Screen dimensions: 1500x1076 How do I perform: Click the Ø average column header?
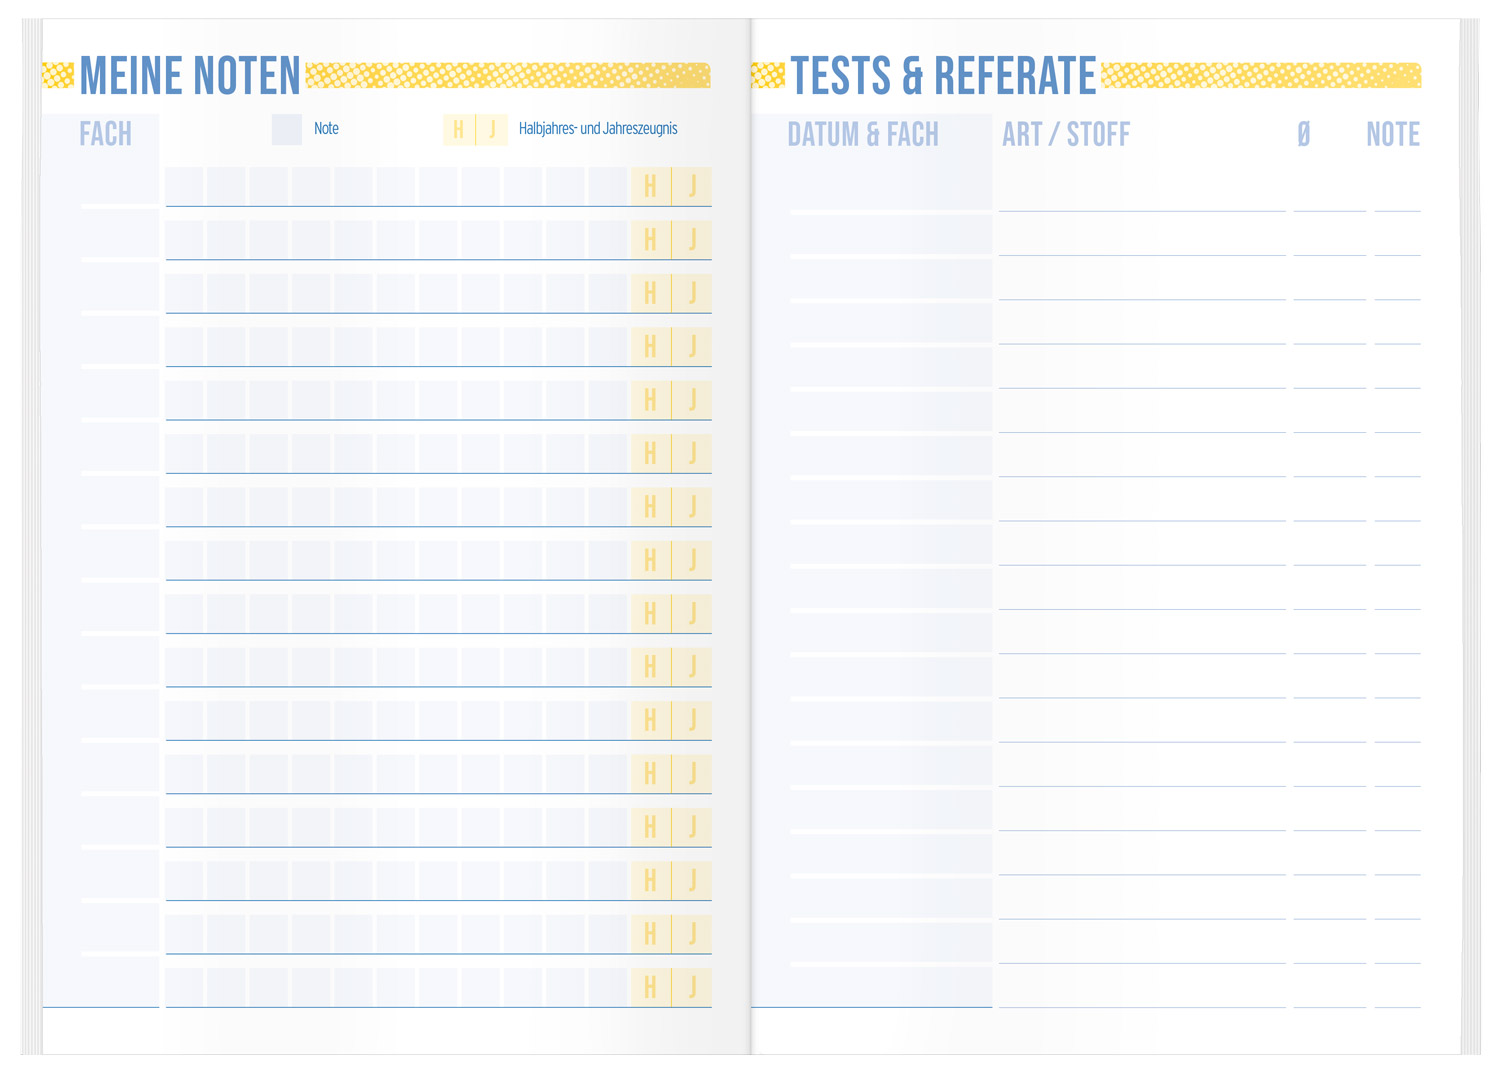click(1304, 134)
